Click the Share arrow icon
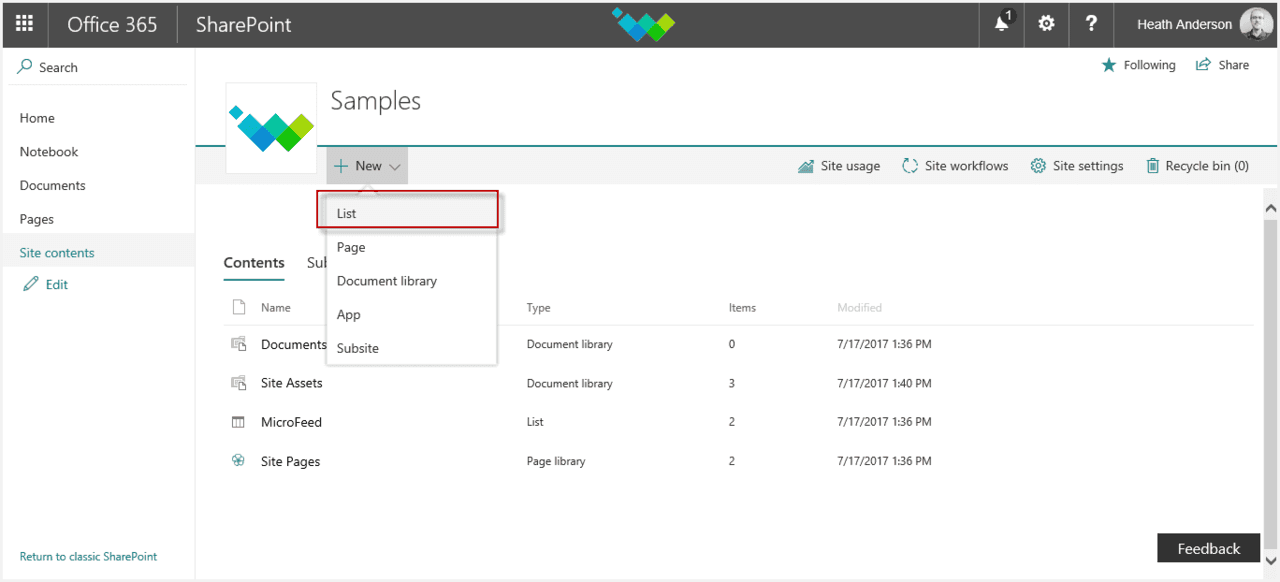 1204,65
